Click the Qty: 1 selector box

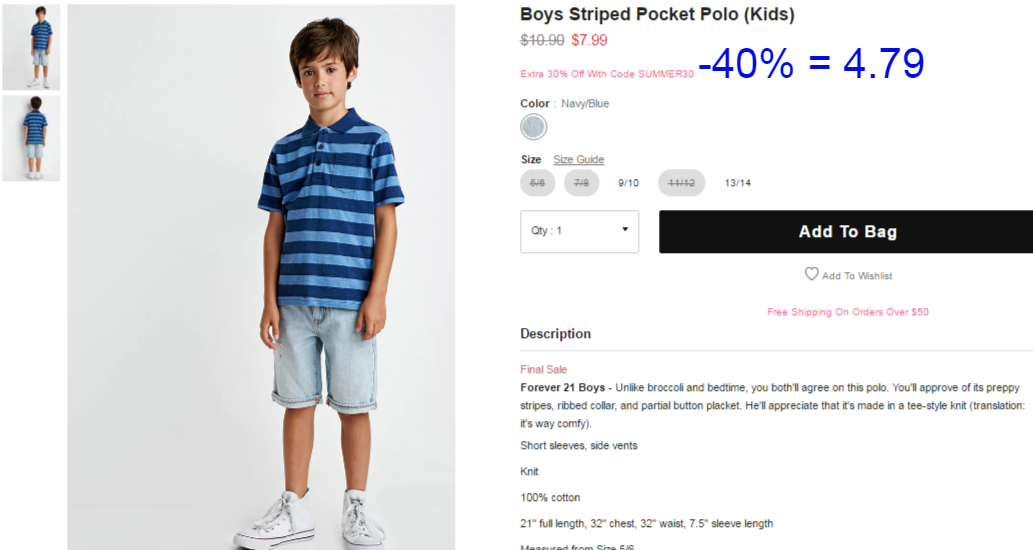tap(580, 231)
